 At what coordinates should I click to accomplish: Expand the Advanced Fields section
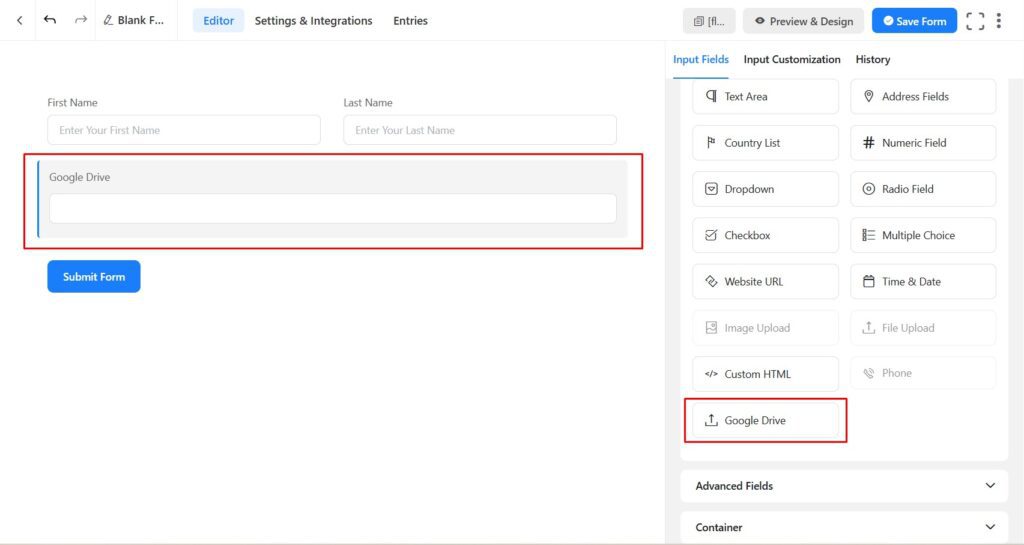pos(844,486)
